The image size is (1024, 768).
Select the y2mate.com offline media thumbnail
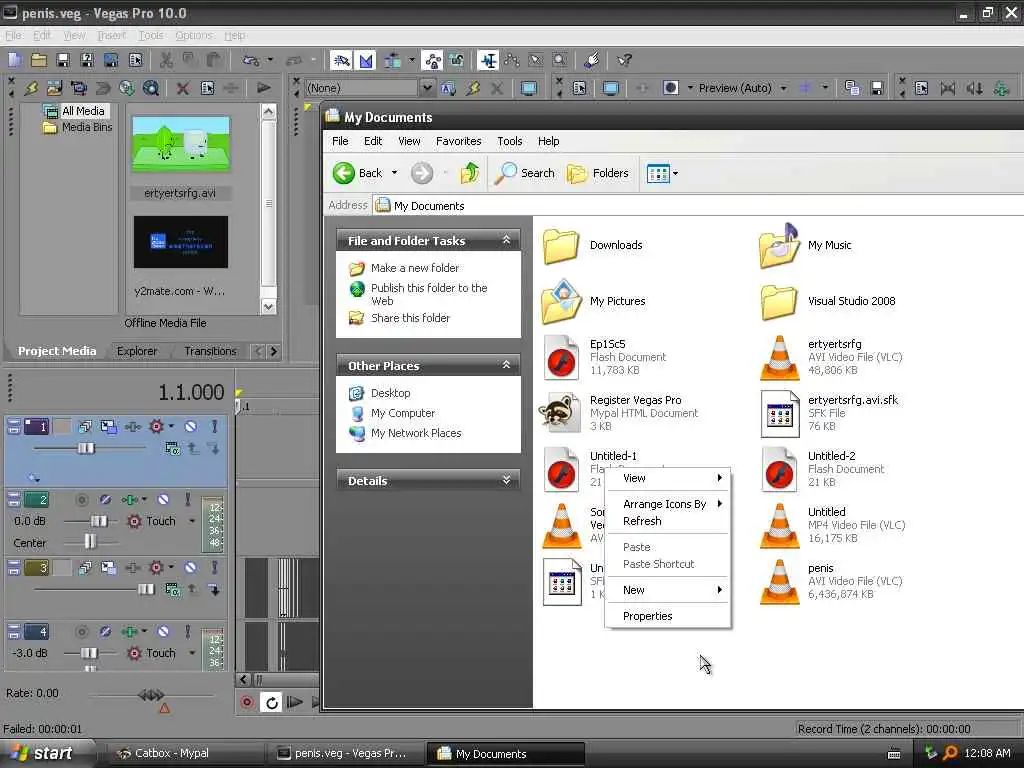tap(181, 242)
